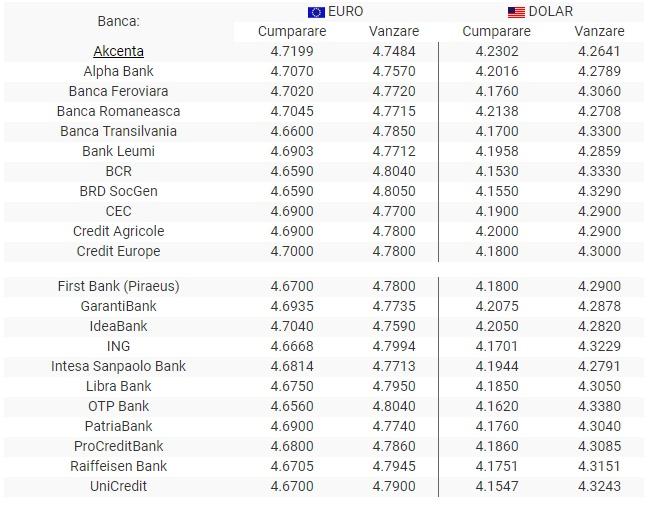Select Raiffeisen Bank in the list

coord(119,466)
